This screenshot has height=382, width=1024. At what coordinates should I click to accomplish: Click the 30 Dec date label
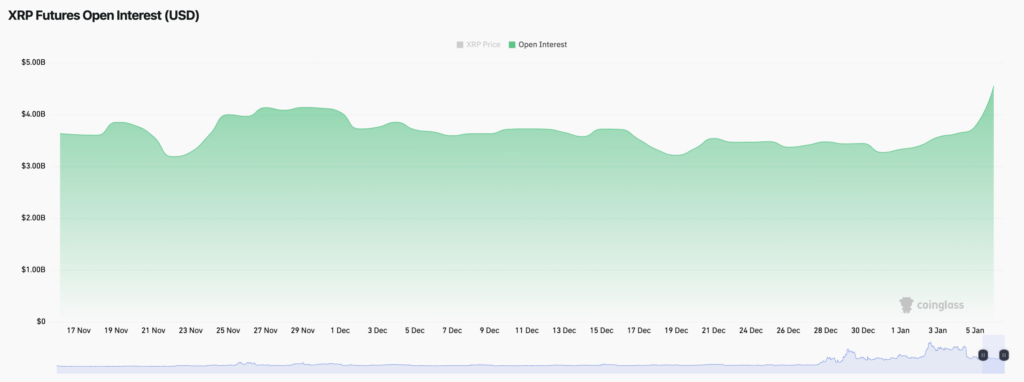[x=863, y=330]
